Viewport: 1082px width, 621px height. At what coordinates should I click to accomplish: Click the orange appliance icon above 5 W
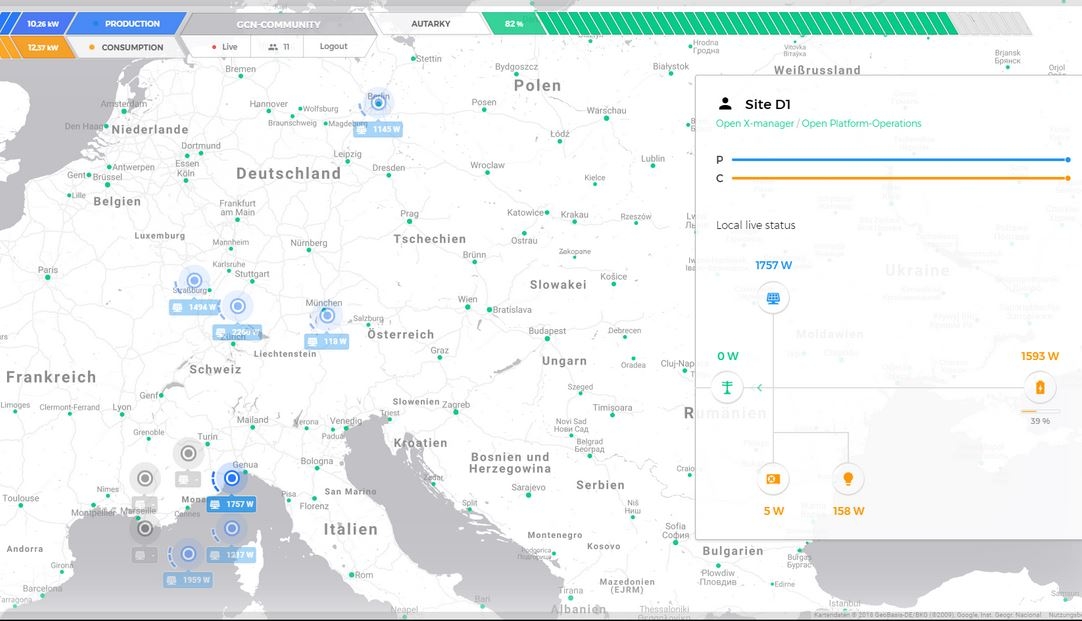click(773, 479)
